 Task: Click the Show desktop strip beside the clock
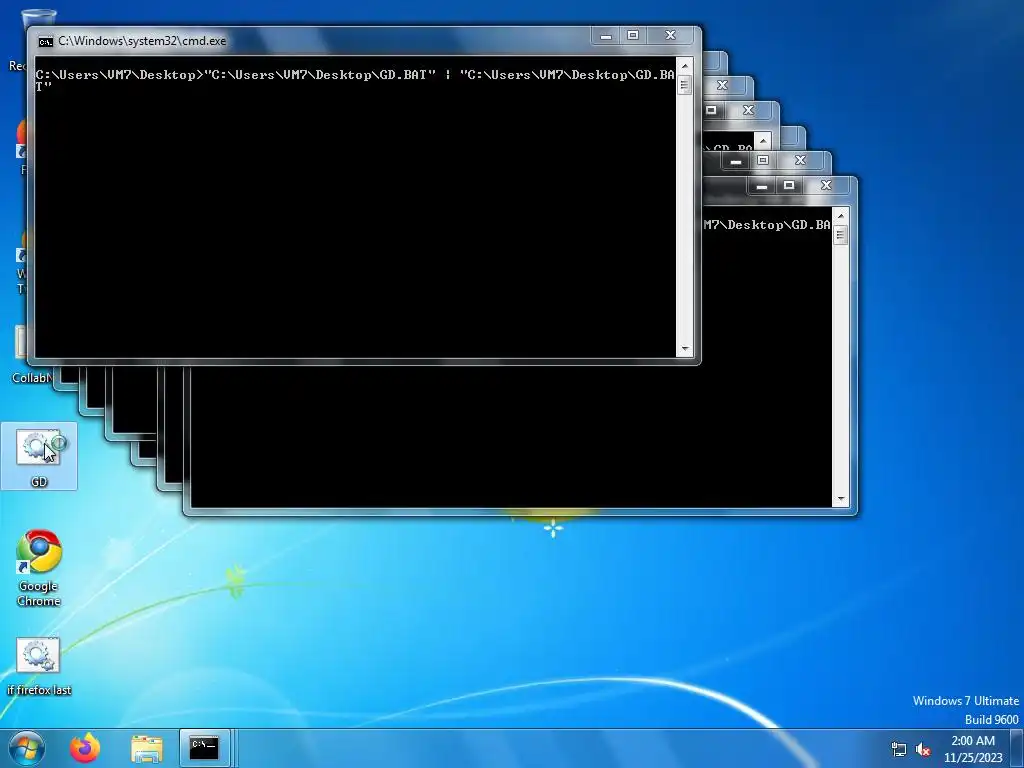pyautogui.click(x=1017, y=748)
